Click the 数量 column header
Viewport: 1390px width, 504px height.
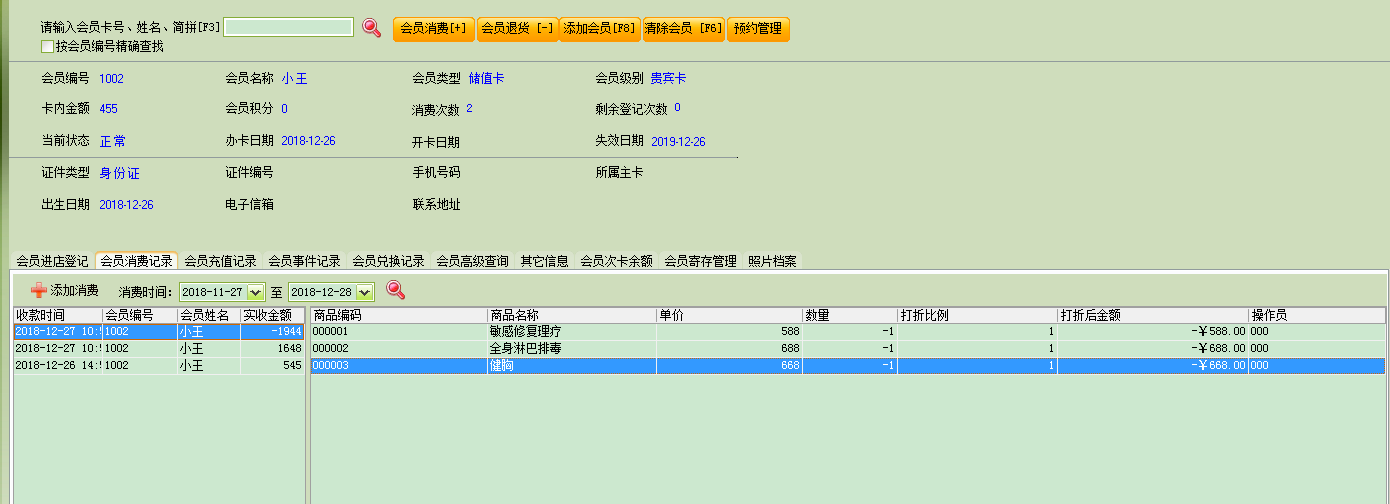(850, 315)
